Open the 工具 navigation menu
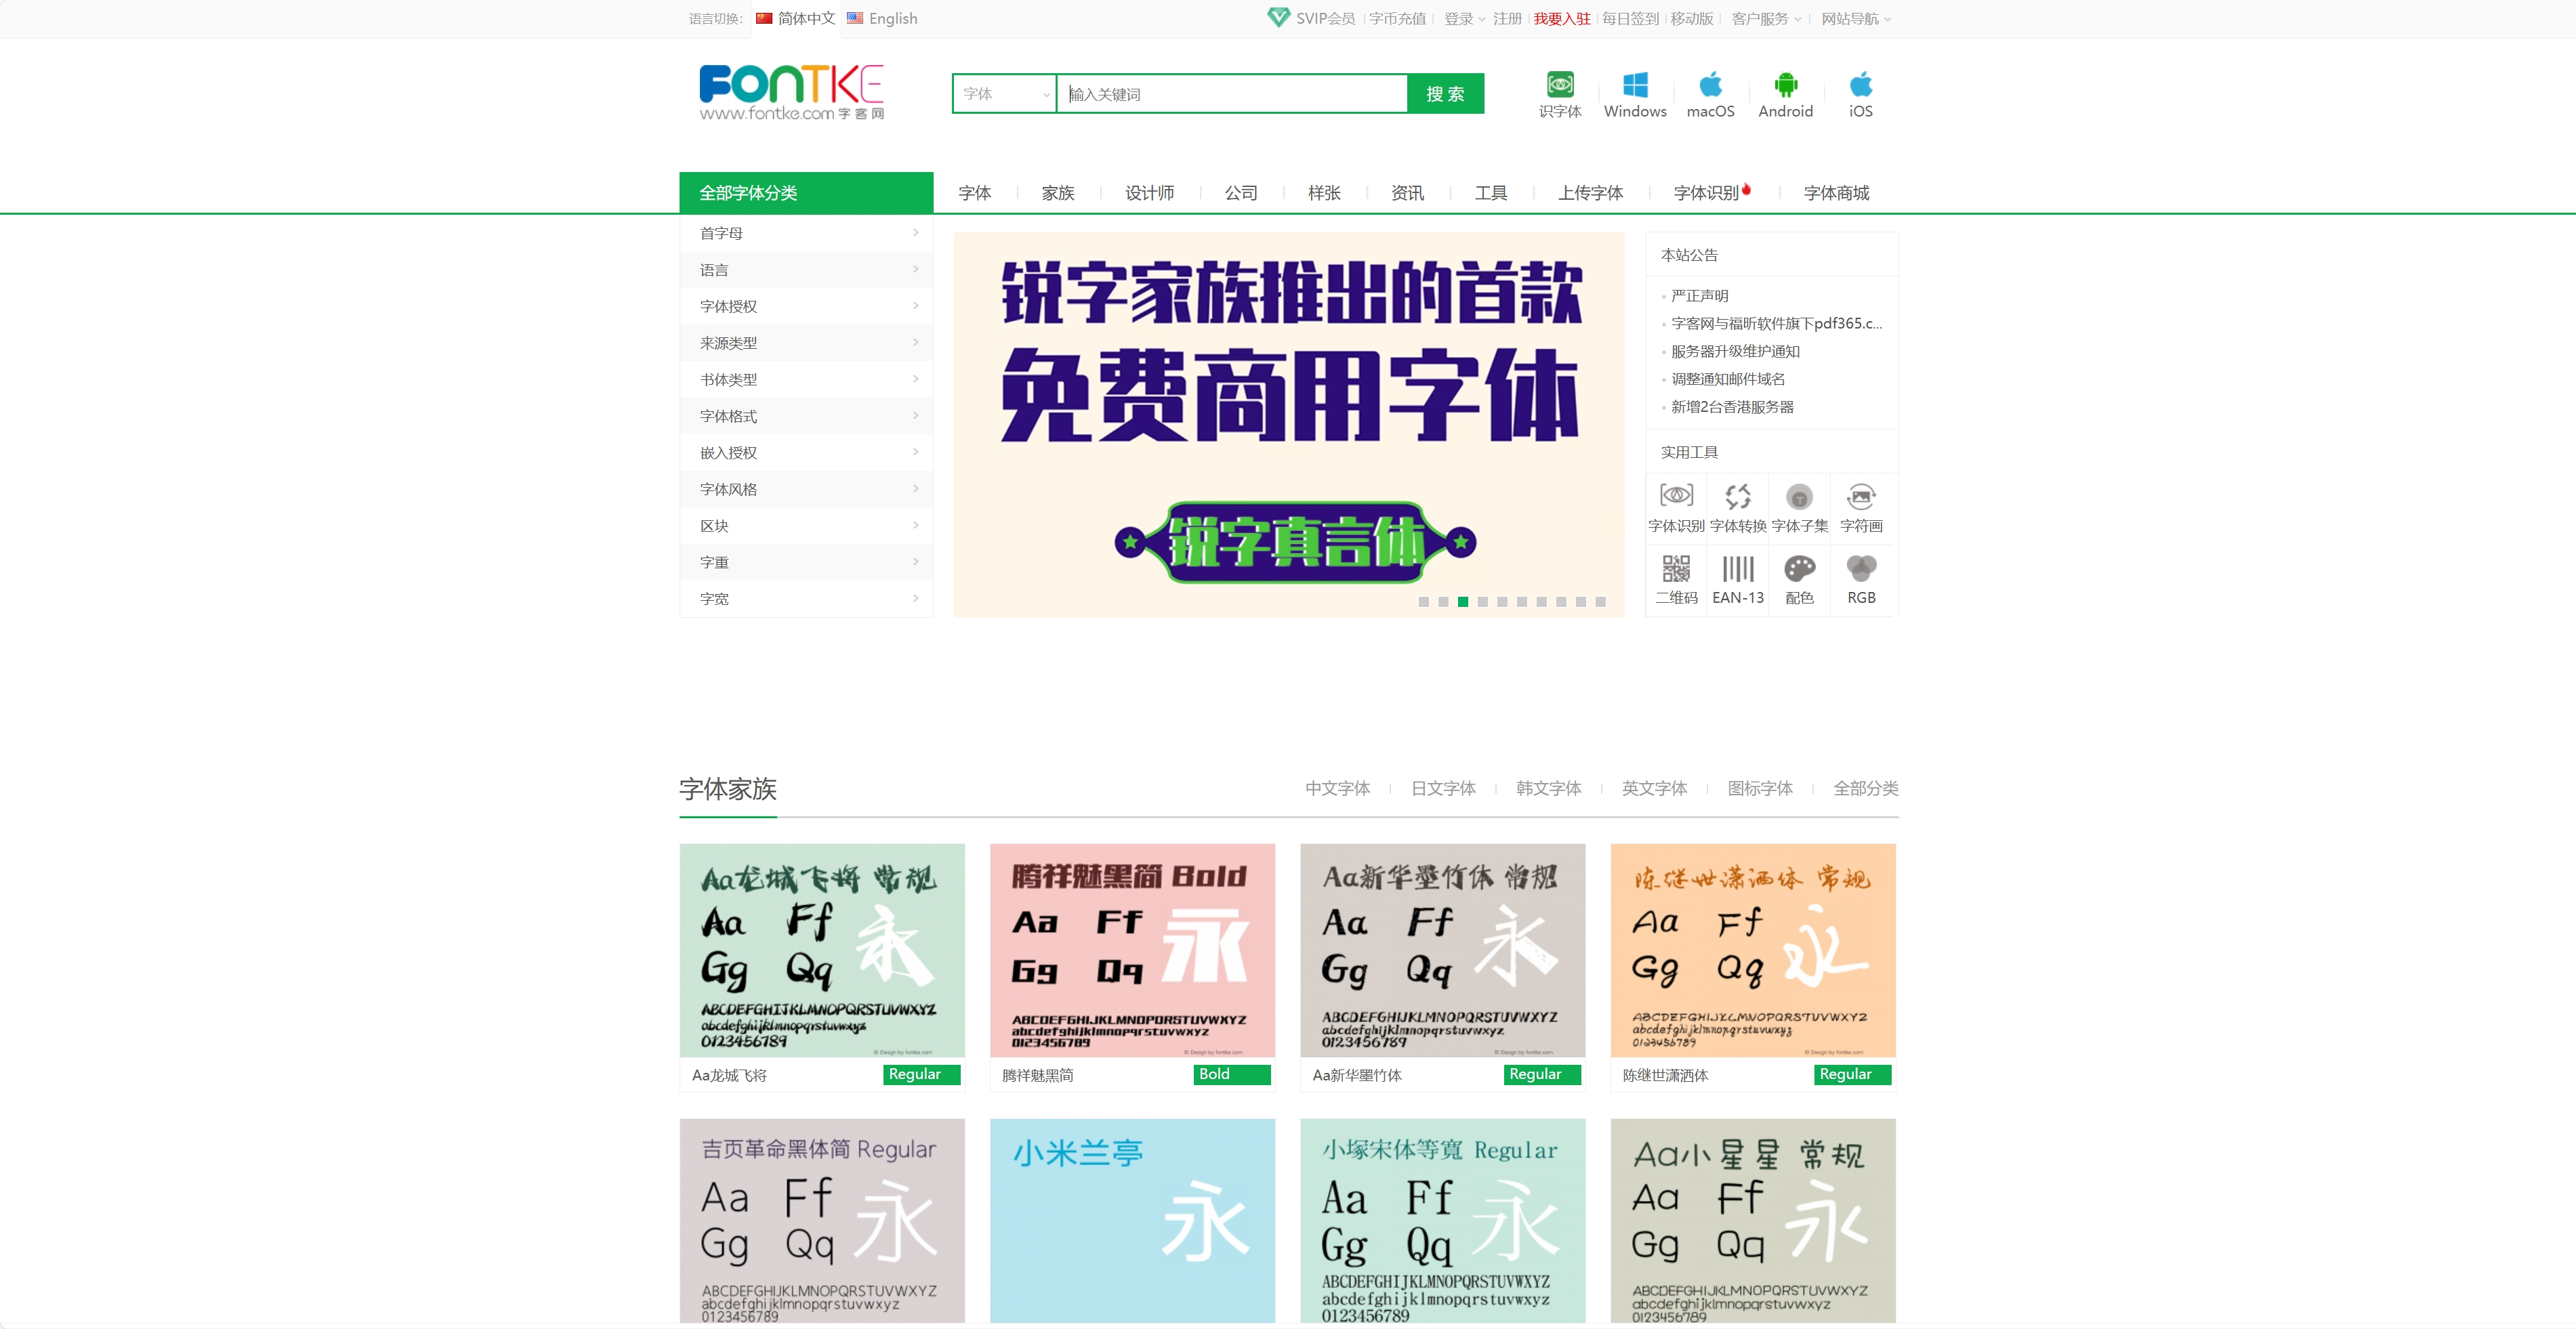This screenshot has height=1329, width=2576. [1489, 192]
